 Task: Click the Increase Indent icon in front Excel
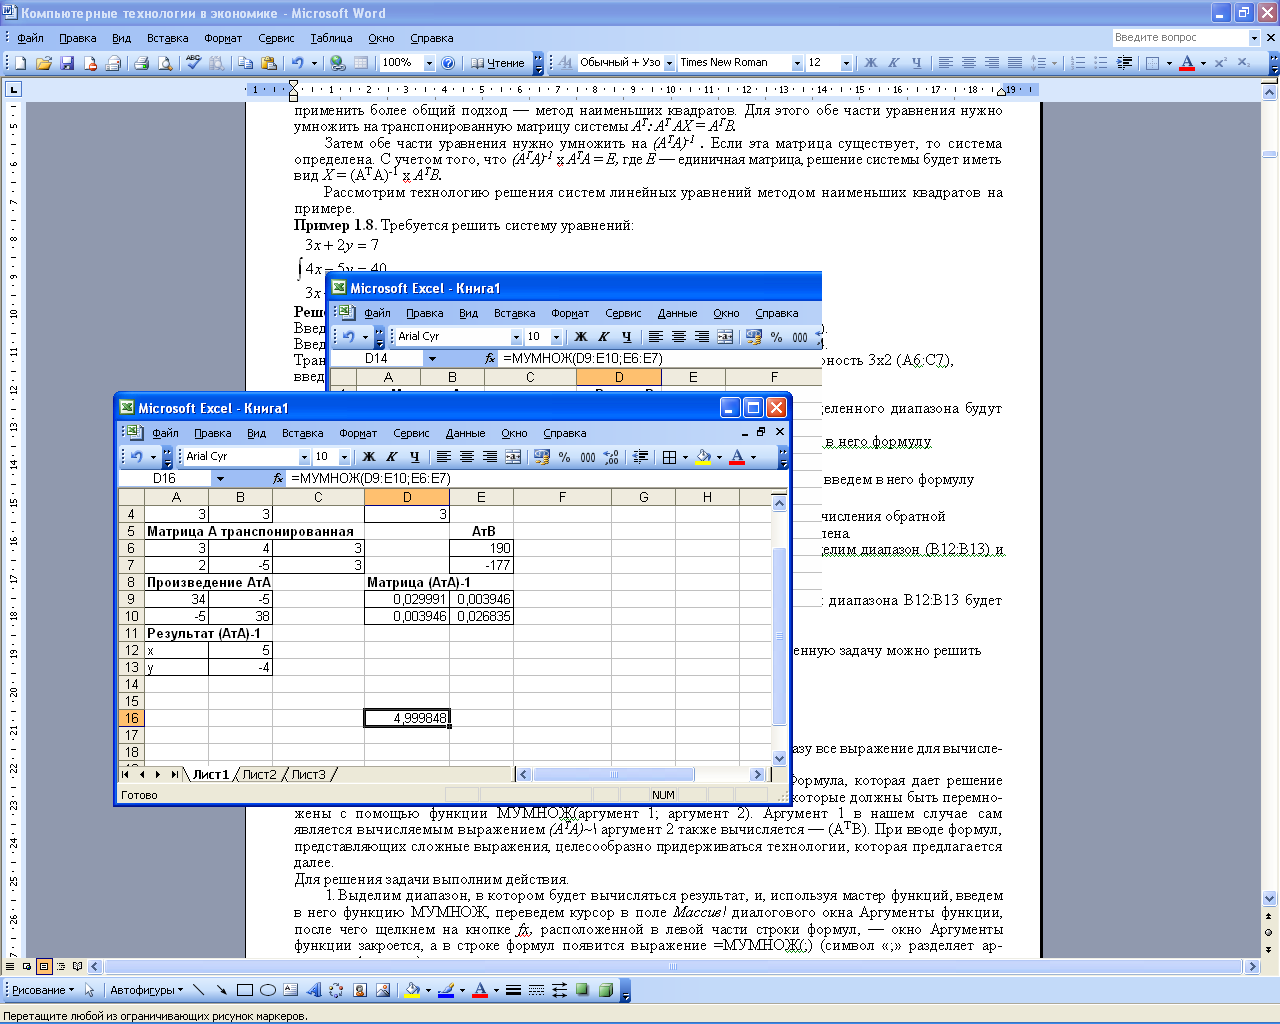tap(641, 457)
